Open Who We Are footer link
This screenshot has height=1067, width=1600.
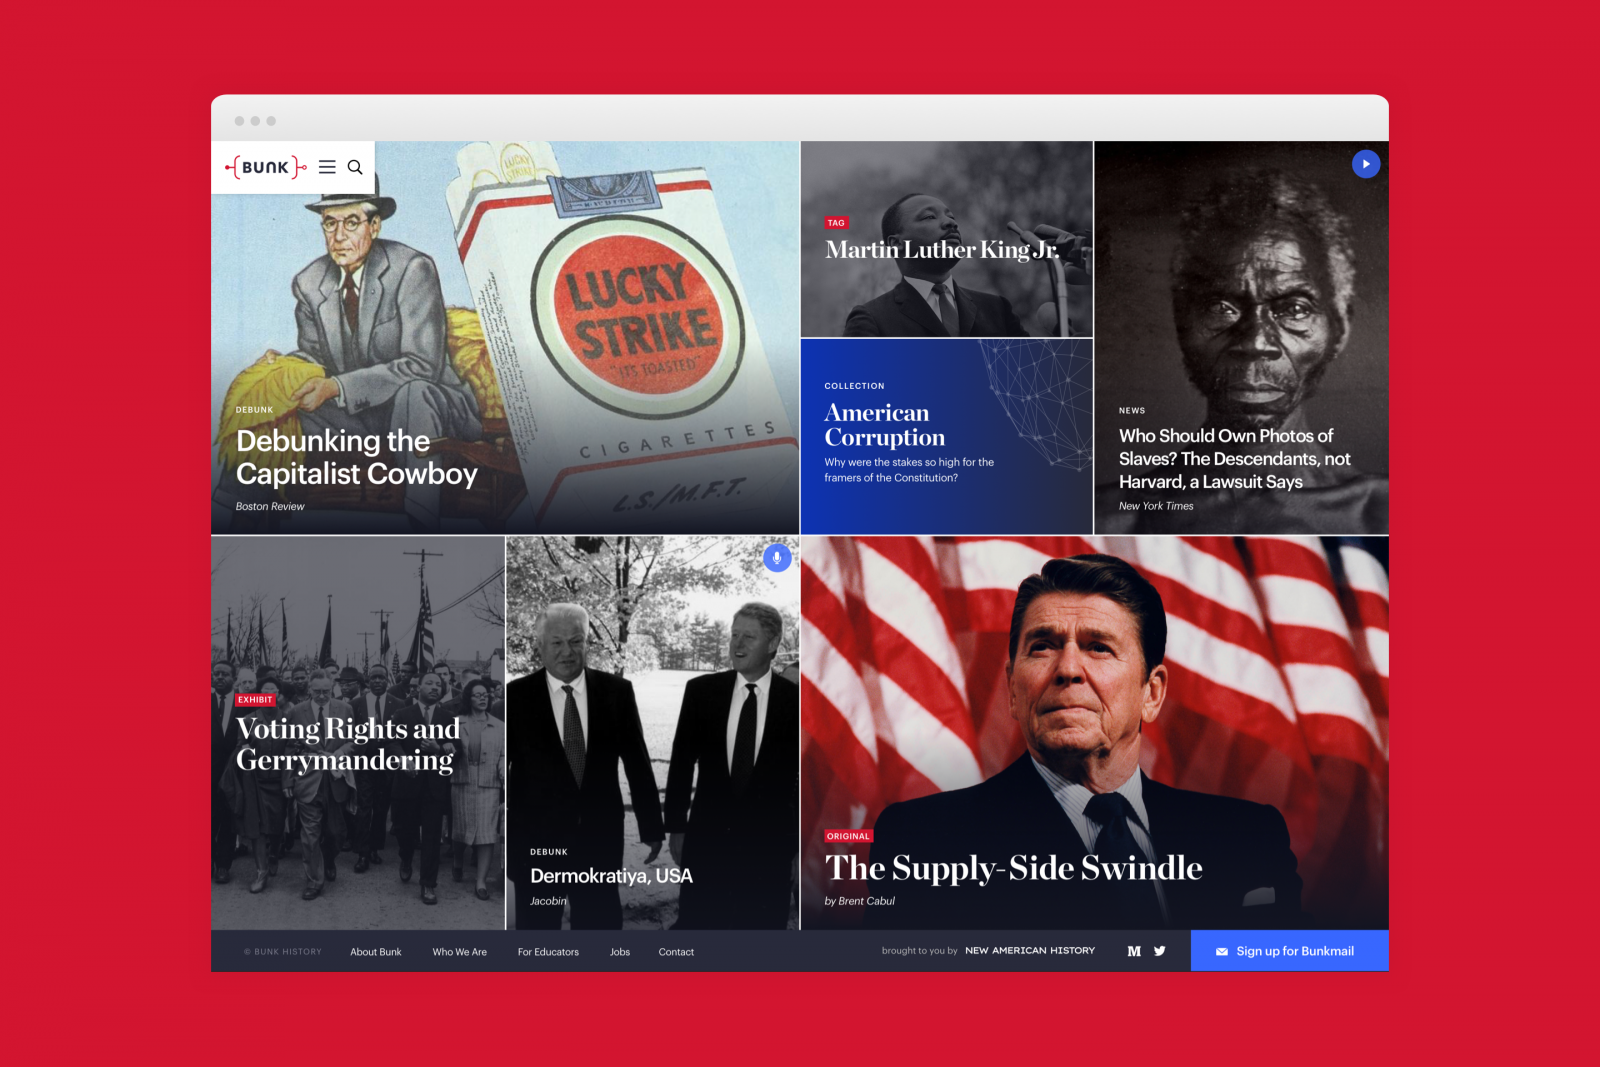(x=459, y=952)
